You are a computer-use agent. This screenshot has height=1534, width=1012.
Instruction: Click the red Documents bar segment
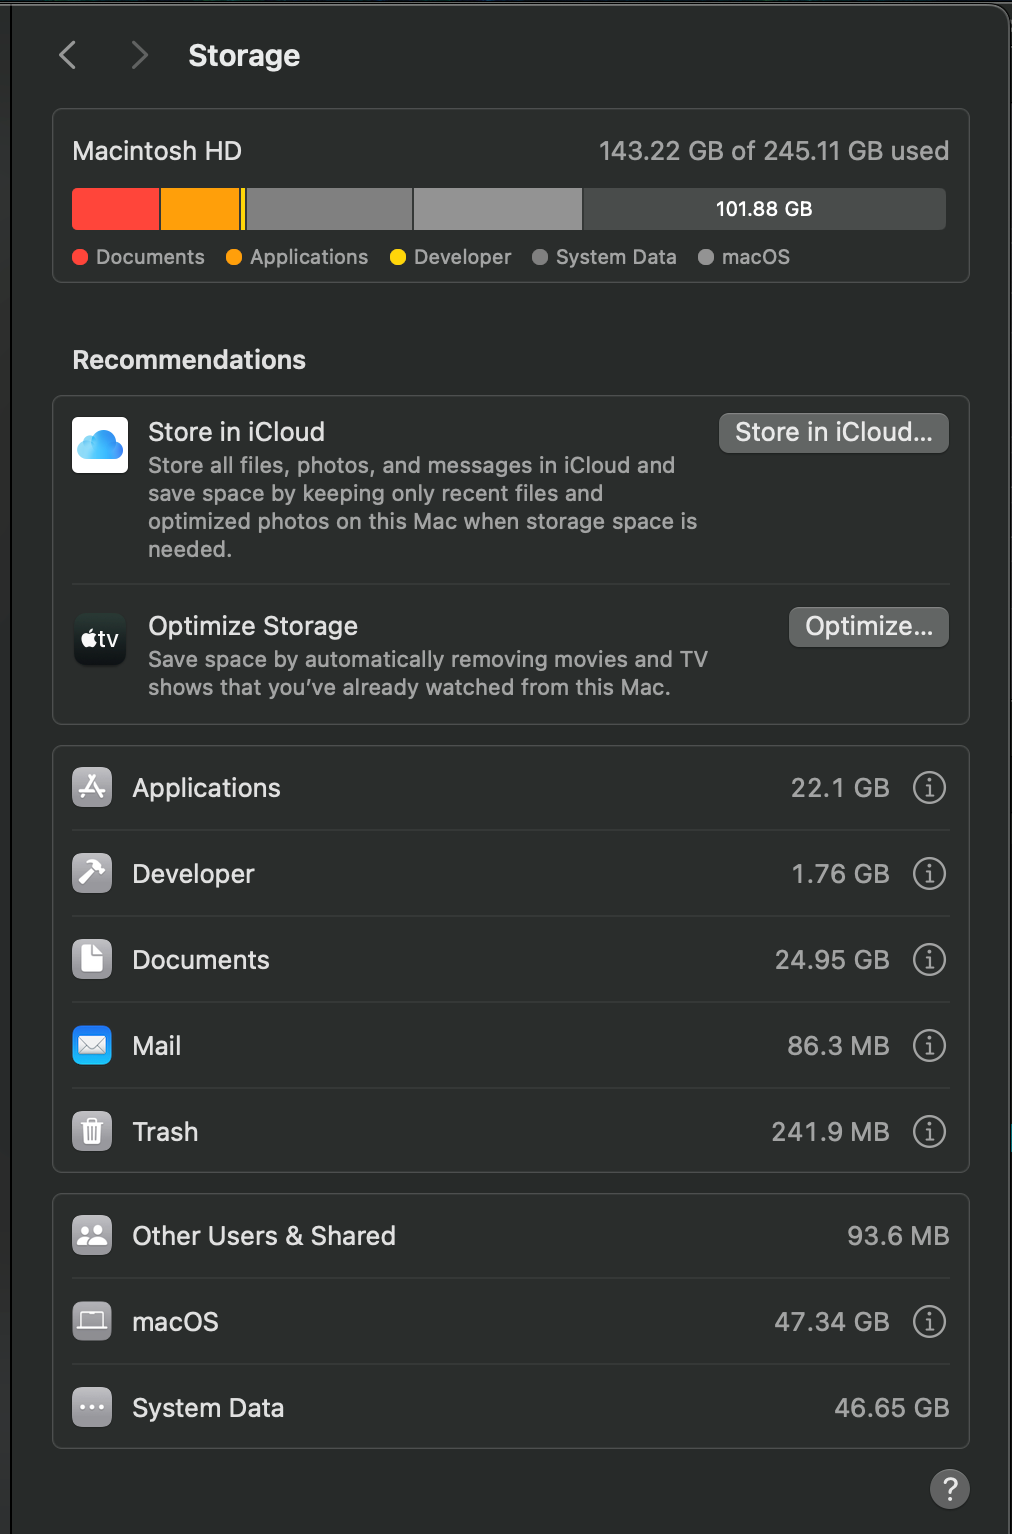pos(115,209)
